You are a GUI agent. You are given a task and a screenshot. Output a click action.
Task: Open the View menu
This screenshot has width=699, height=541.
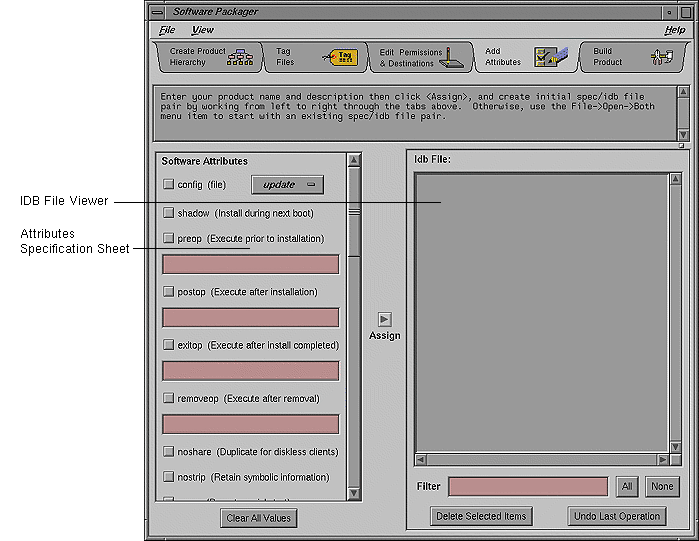202,30
